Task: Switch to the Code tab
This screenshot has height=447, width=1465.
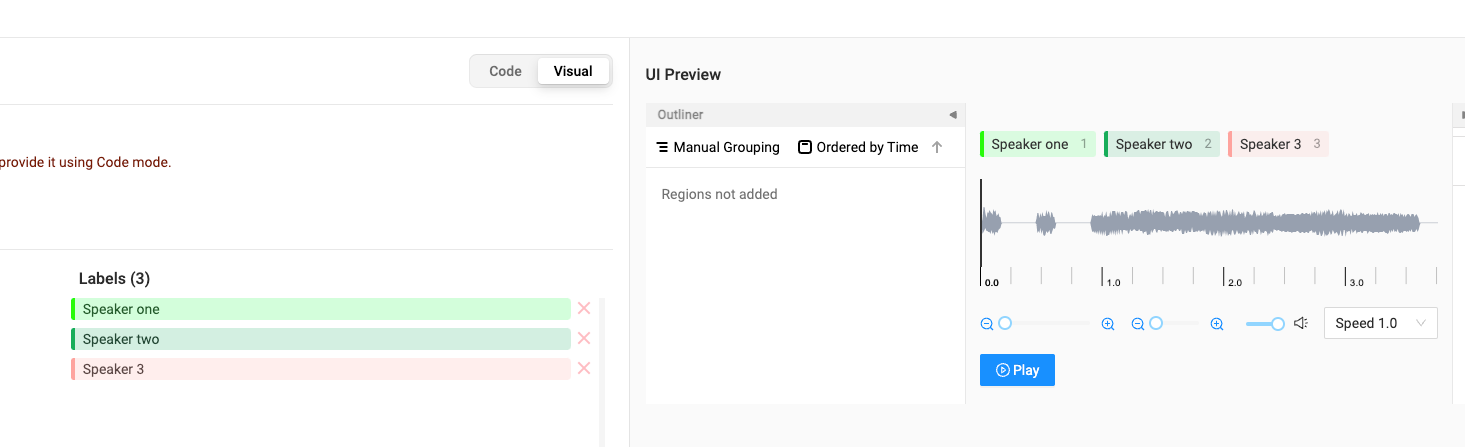Action: pos(505,71)
